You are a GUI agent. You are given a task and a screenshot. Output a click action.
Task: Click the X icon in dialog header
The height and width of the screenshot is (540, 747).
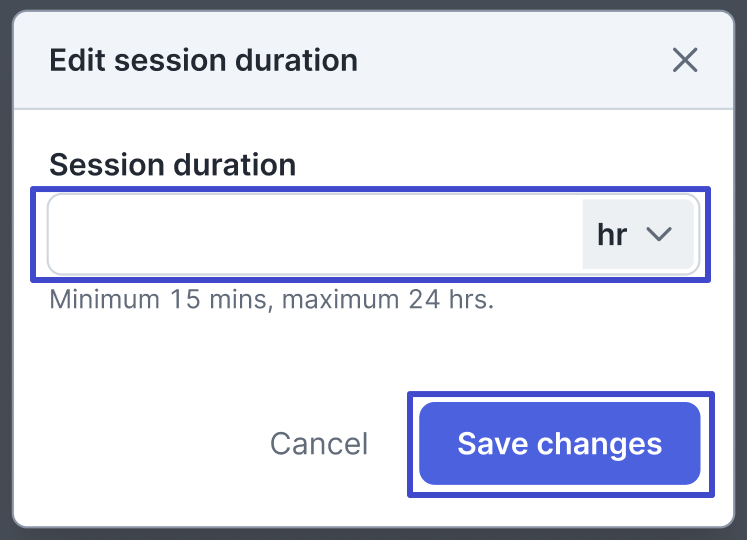[x=684, y=60]
